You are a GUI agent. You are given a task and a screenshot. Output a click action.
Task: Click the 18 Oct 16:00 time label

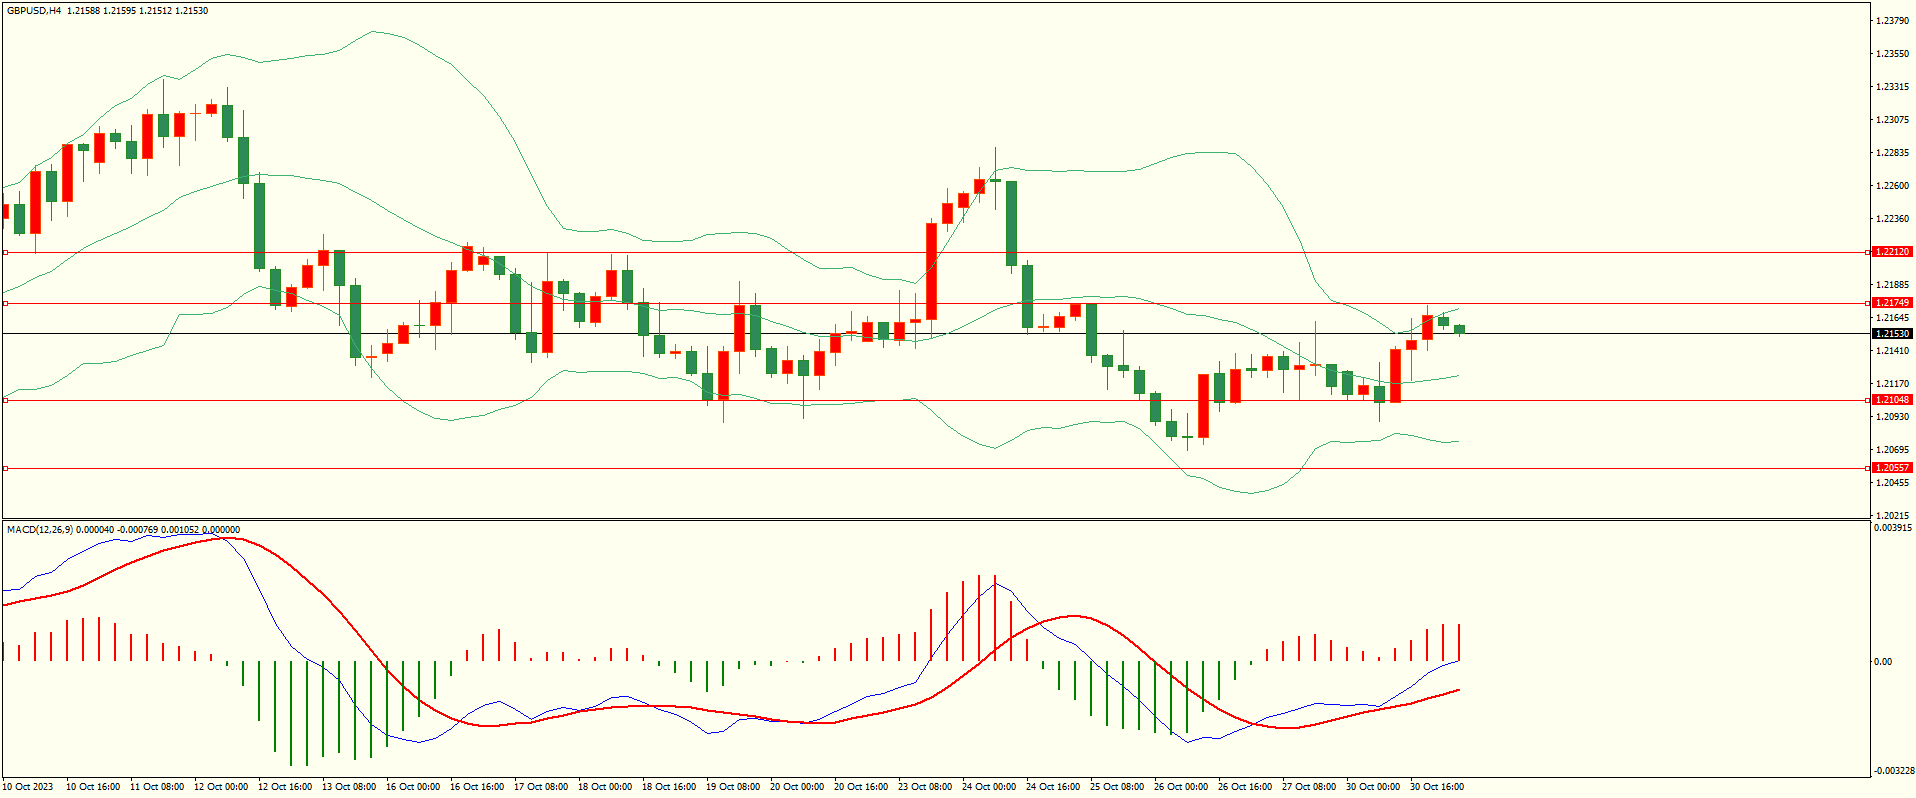point(669,787)
